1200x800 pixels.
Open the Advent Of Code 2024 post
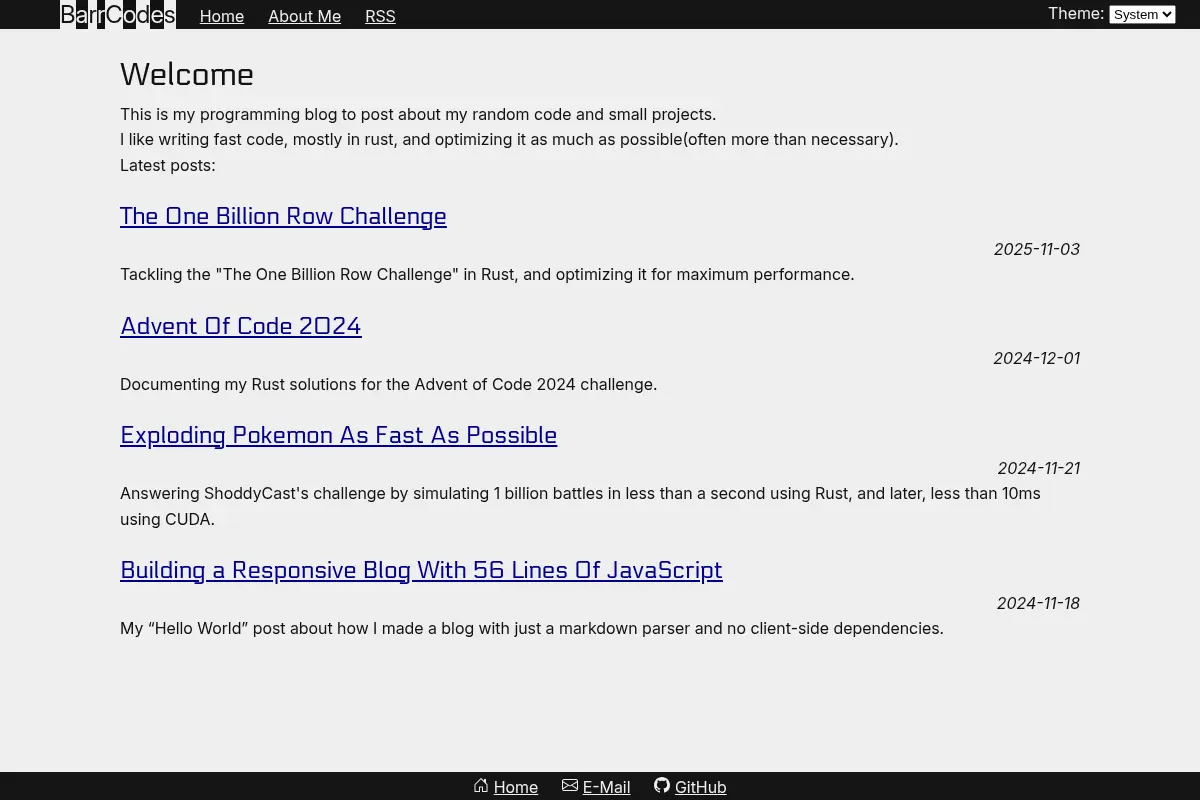(x=240, y=326)
